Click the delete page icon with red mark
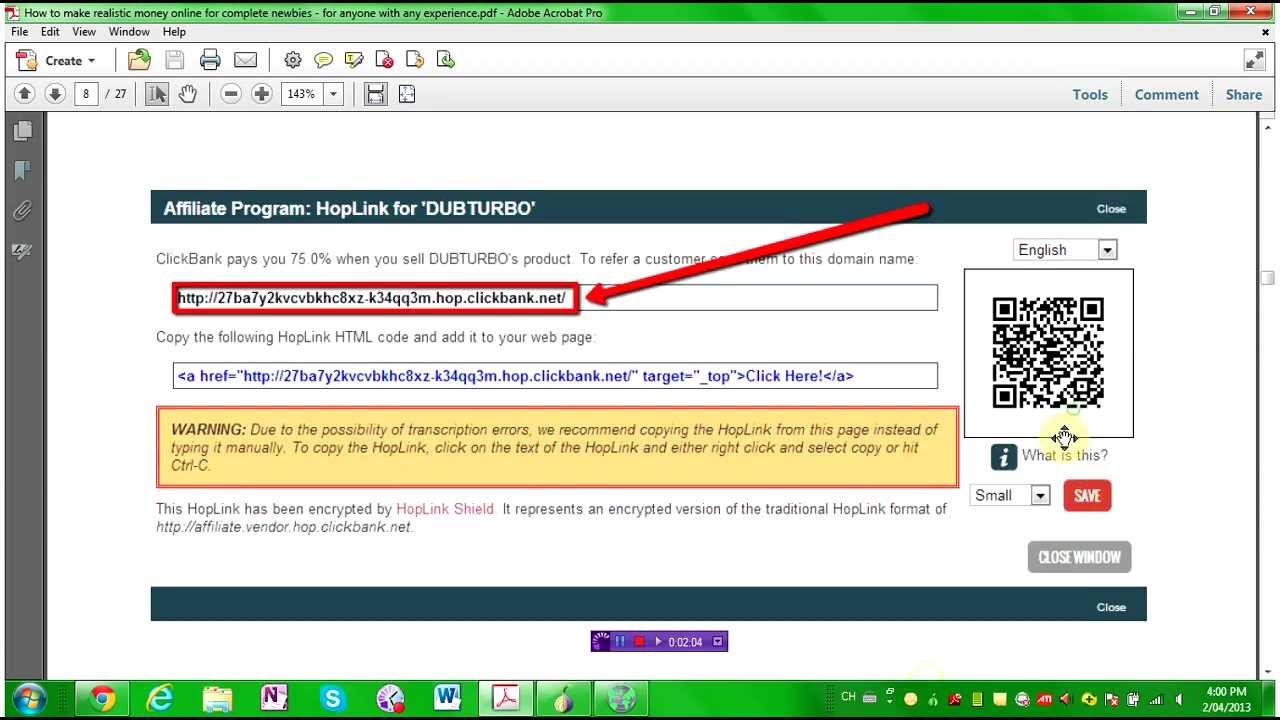1280x720 pixels. [384, 60]
